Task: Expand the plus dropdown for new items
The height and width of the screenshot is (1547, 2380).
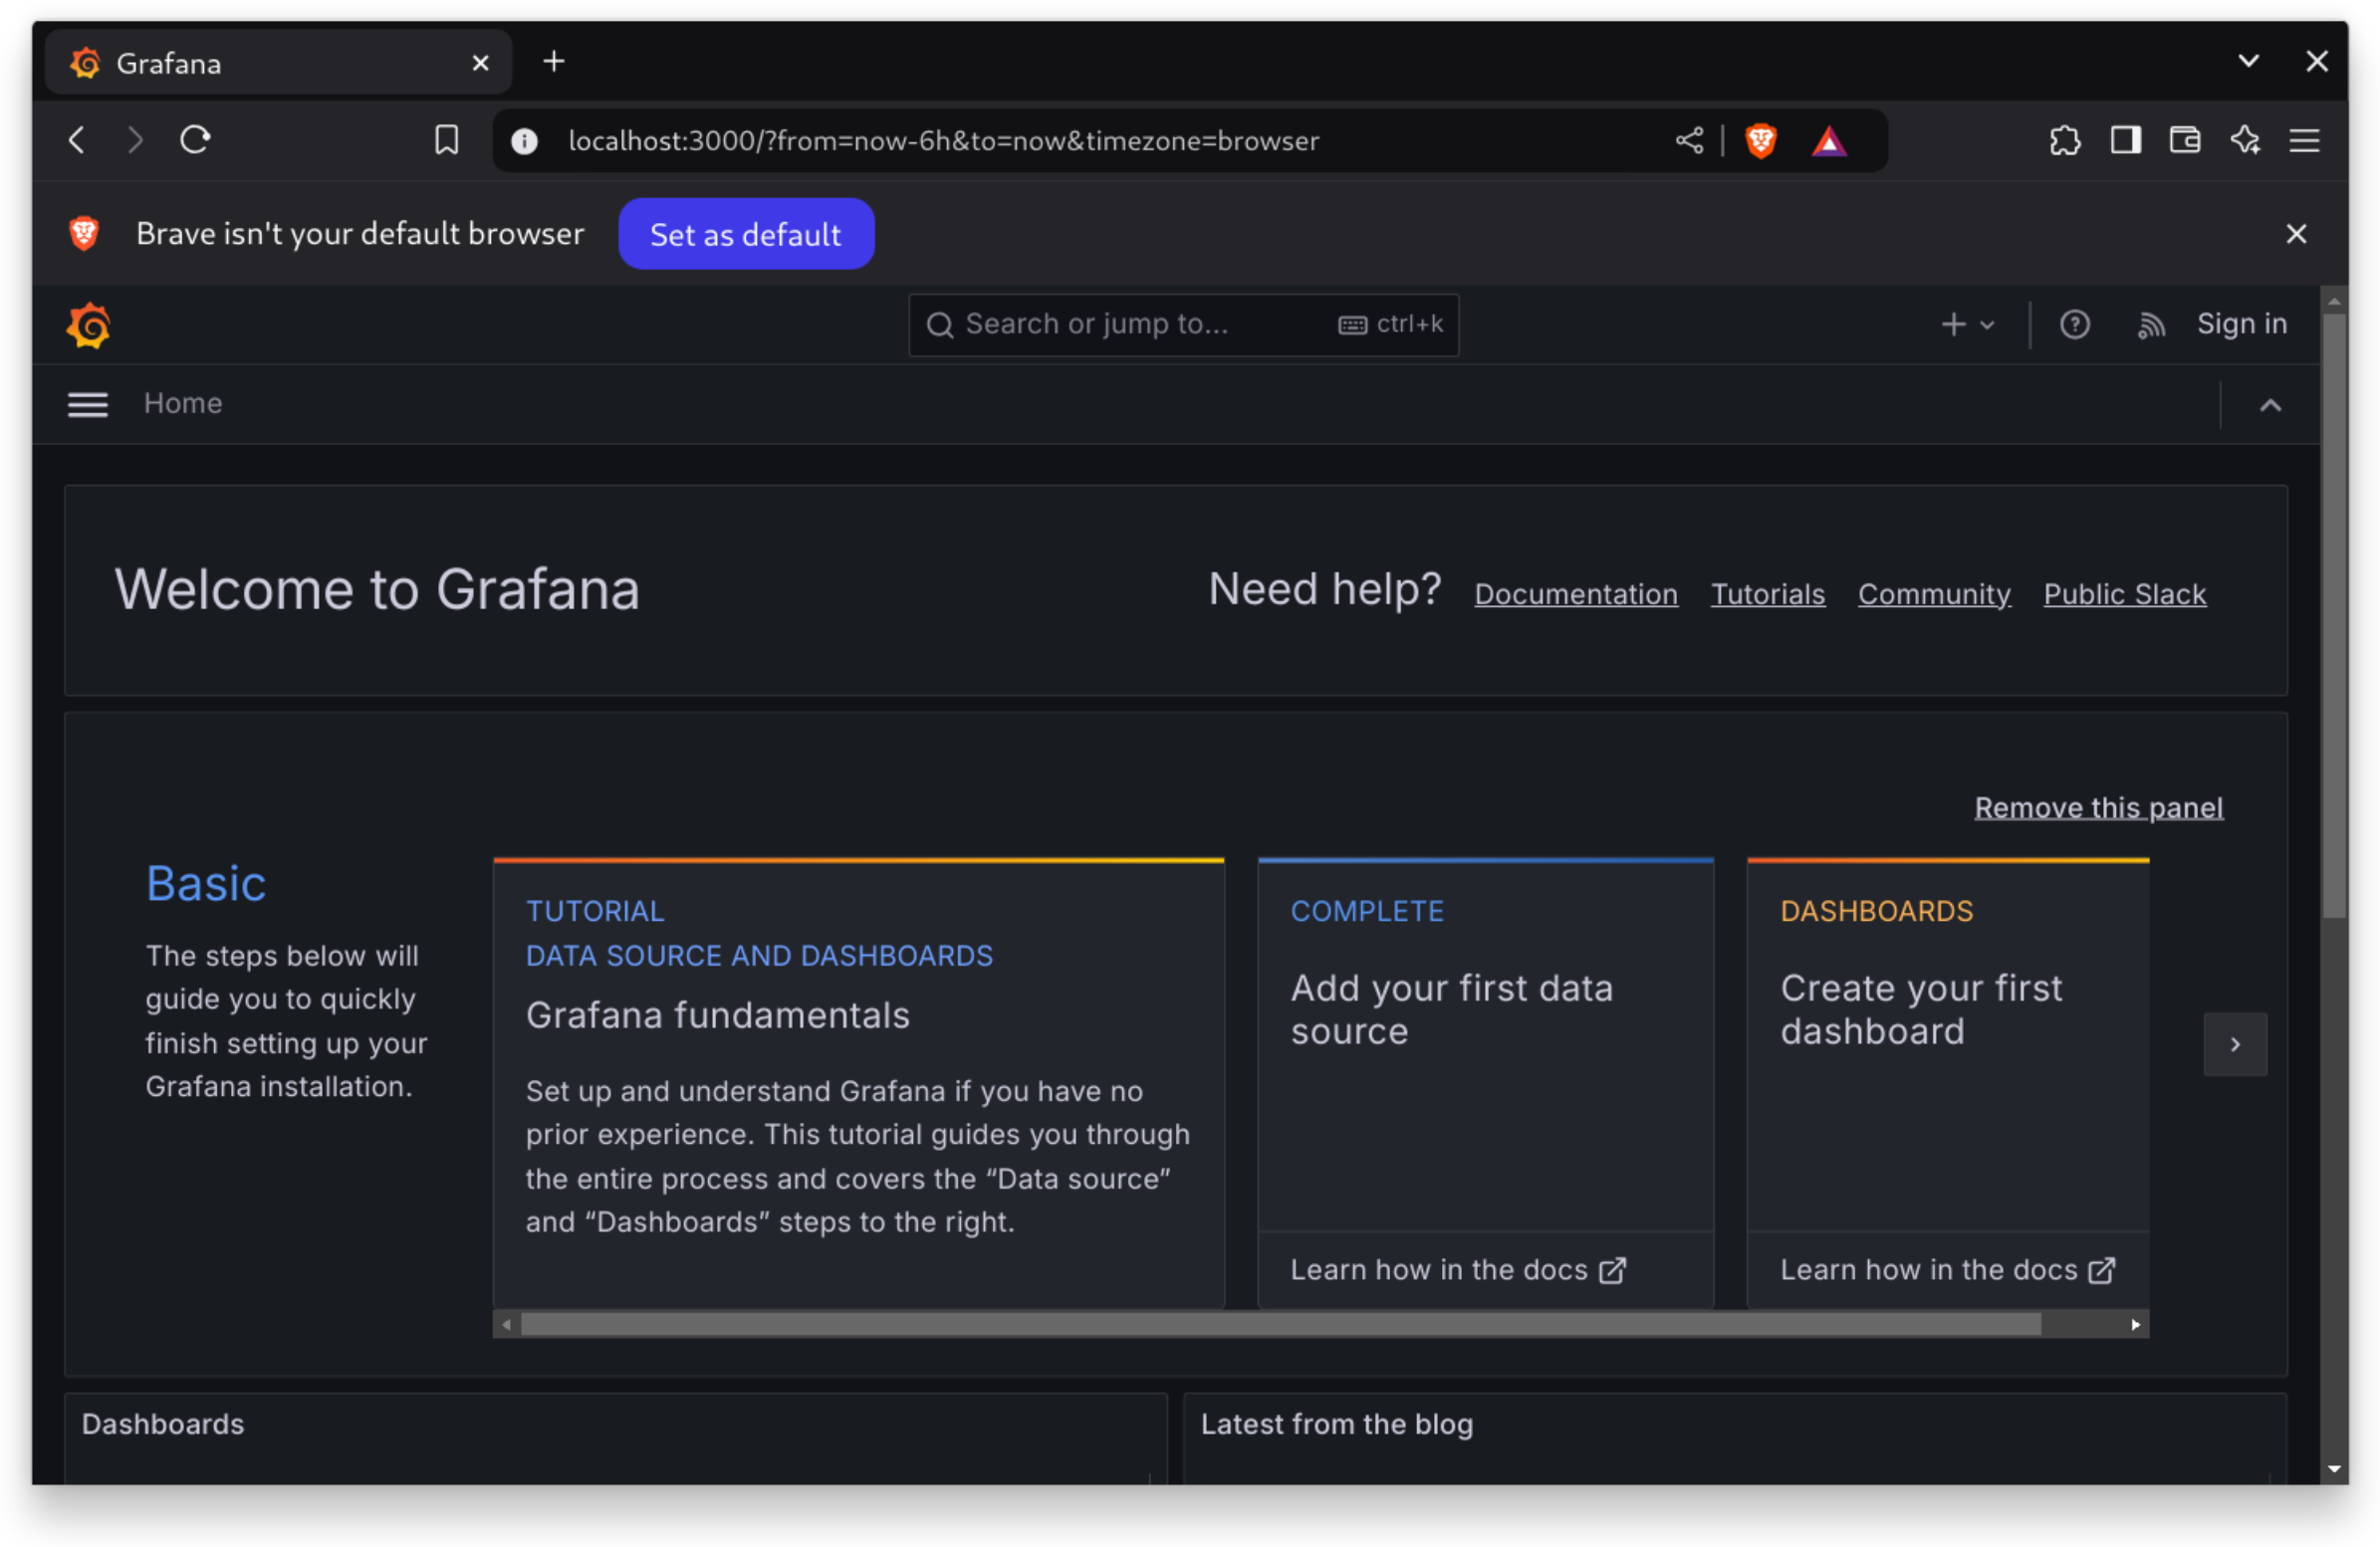Action: tap(1967, 325)
